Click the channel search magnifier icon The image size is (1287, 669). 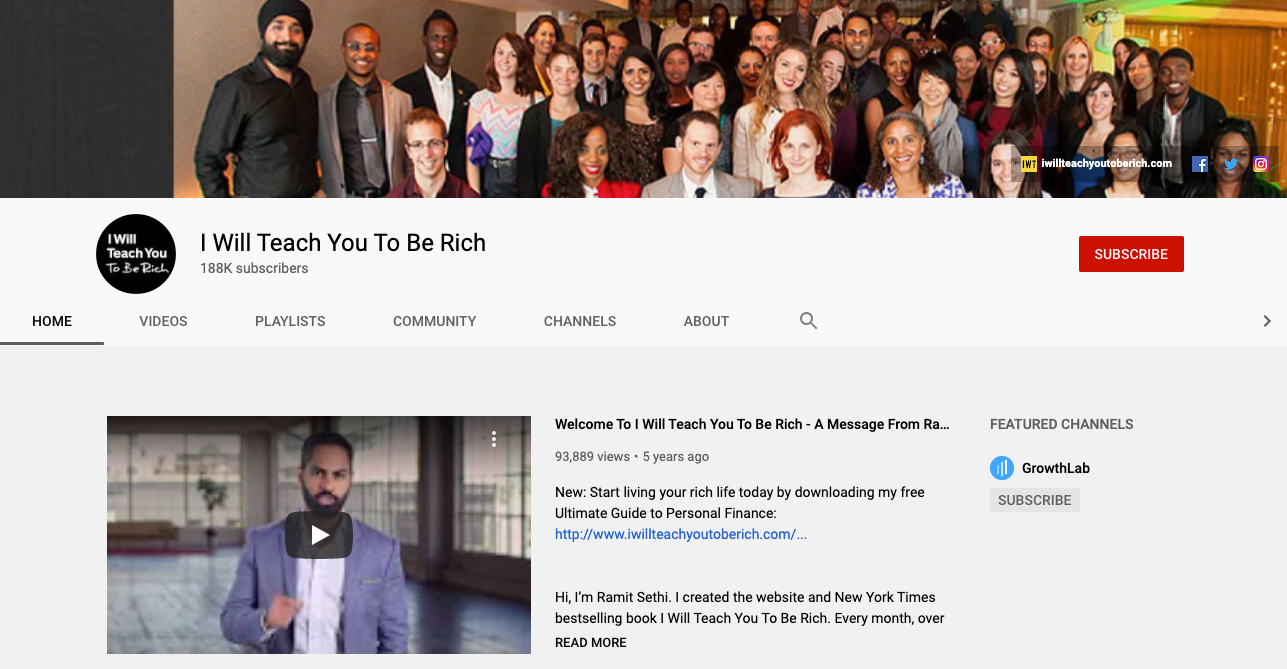click(x=808, y=321)
